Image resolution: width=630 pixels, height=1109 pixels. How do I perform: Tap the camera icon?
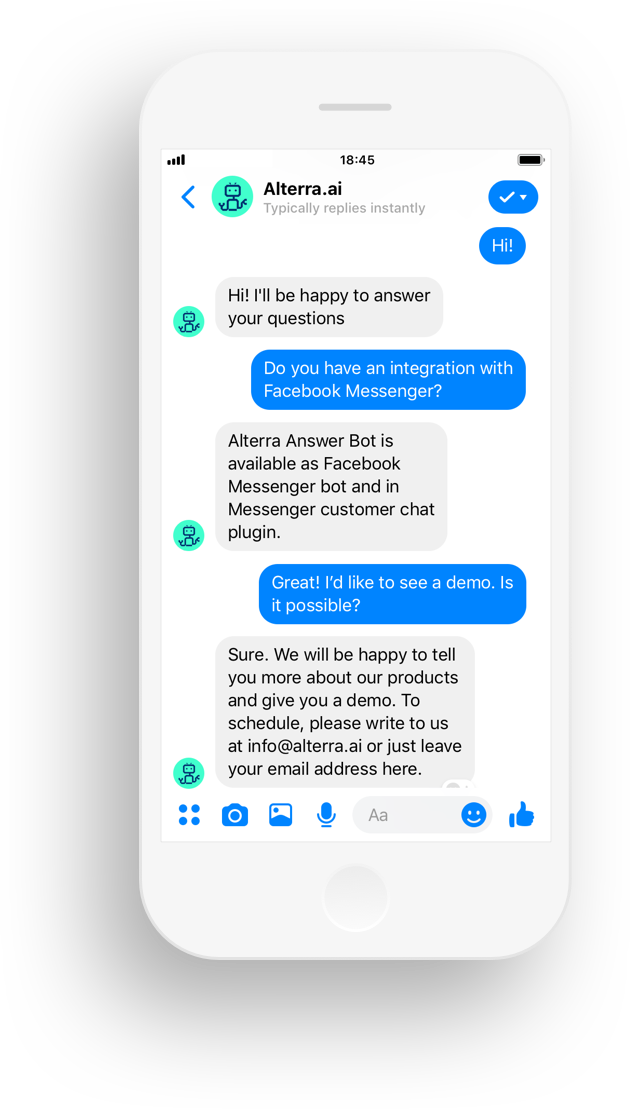click(235, 815)
